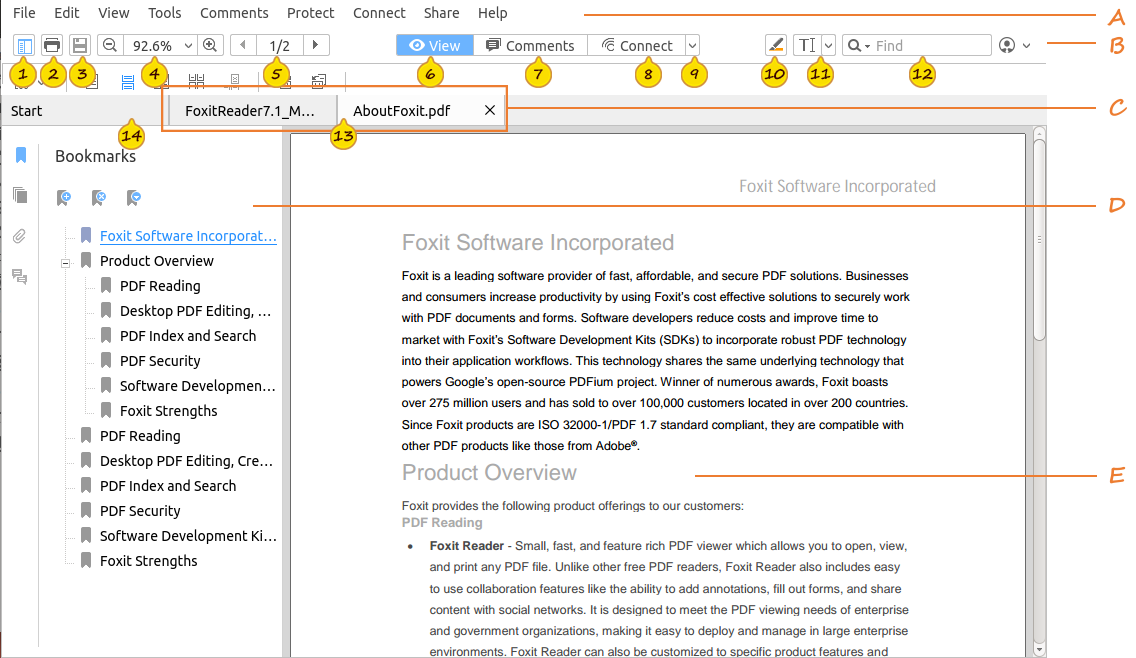1136x658 pixels.
Task: Click the user account icon
Action: coord(1007,46)
